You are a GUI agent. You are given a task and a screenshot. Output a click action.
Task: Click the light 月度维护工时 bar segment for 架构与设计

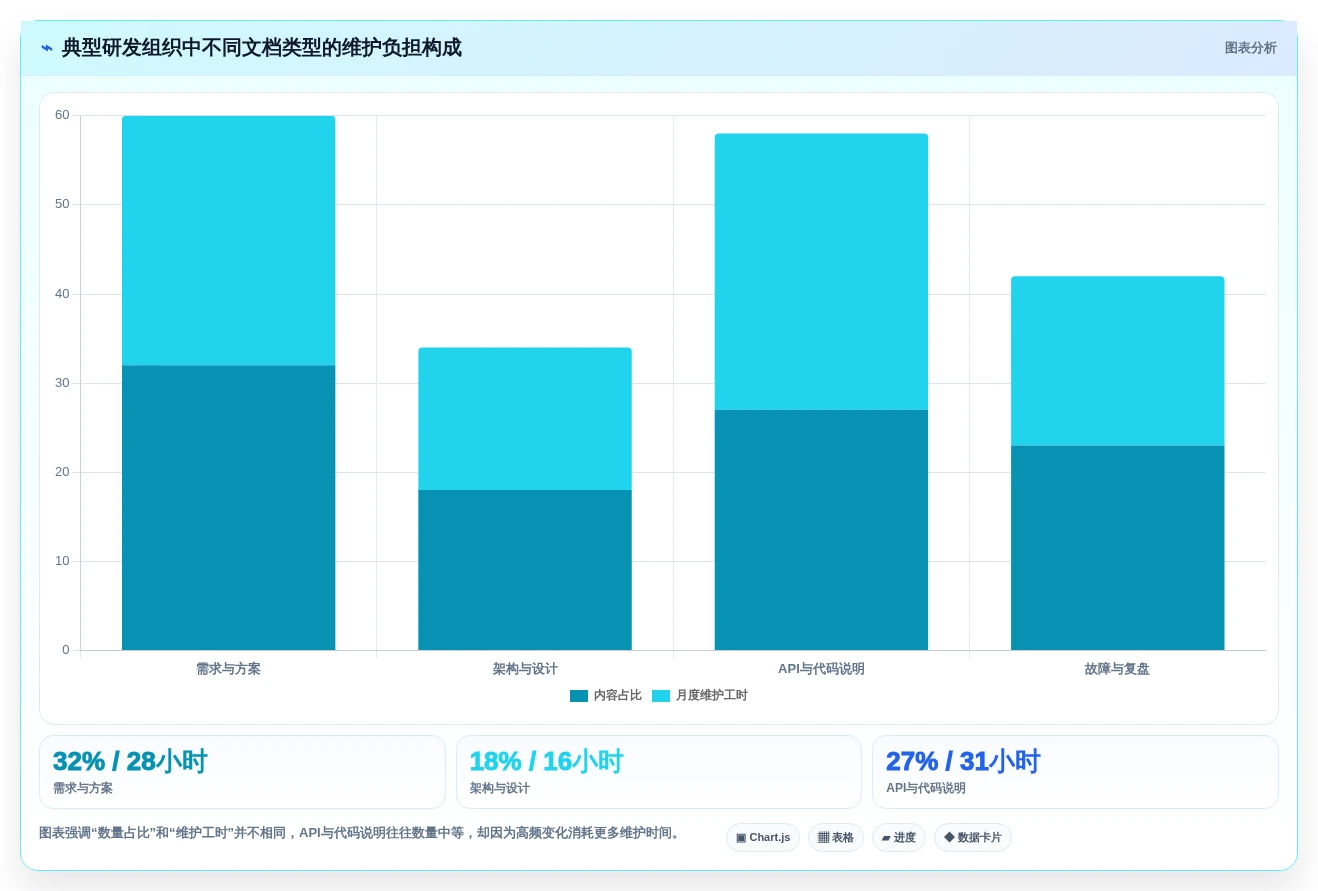(x=525, y=419)
